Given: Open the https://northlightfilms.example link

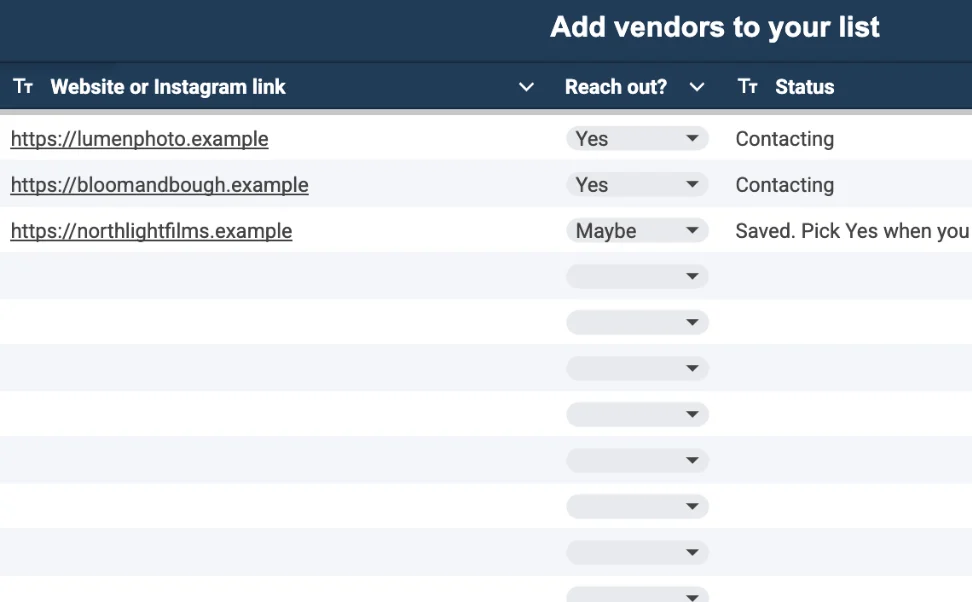Looking at the screenshot, I should tap(151, 231).
